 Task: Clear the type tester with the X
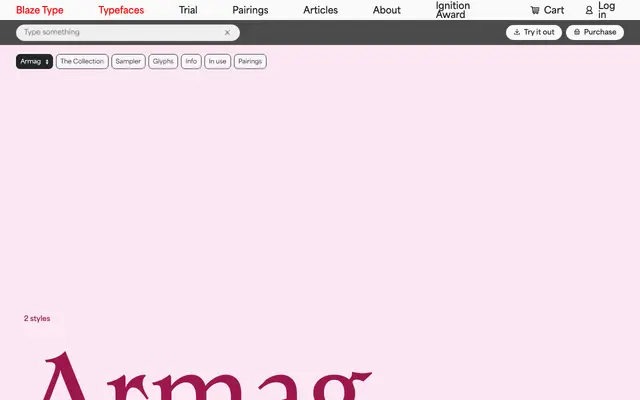click(x=227, y=33)
